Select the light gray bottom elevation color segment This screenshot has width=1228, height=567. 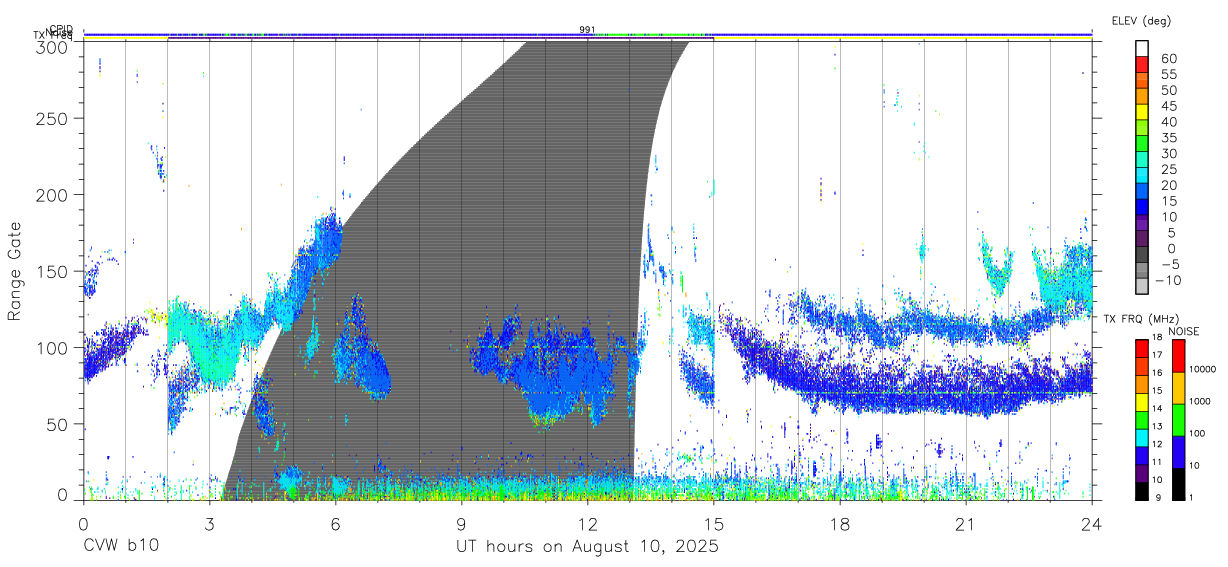(1143, 288)
